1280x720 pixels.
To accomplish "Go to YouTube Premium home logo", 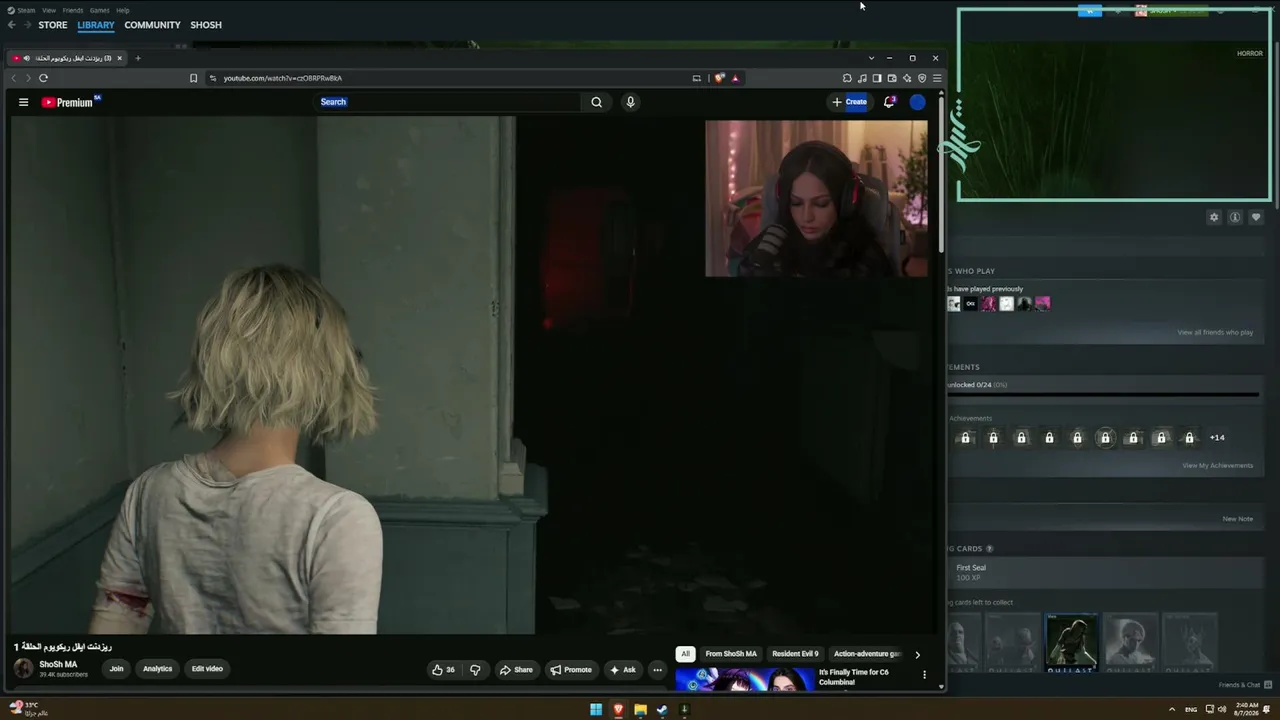I will tap(70, 102).
